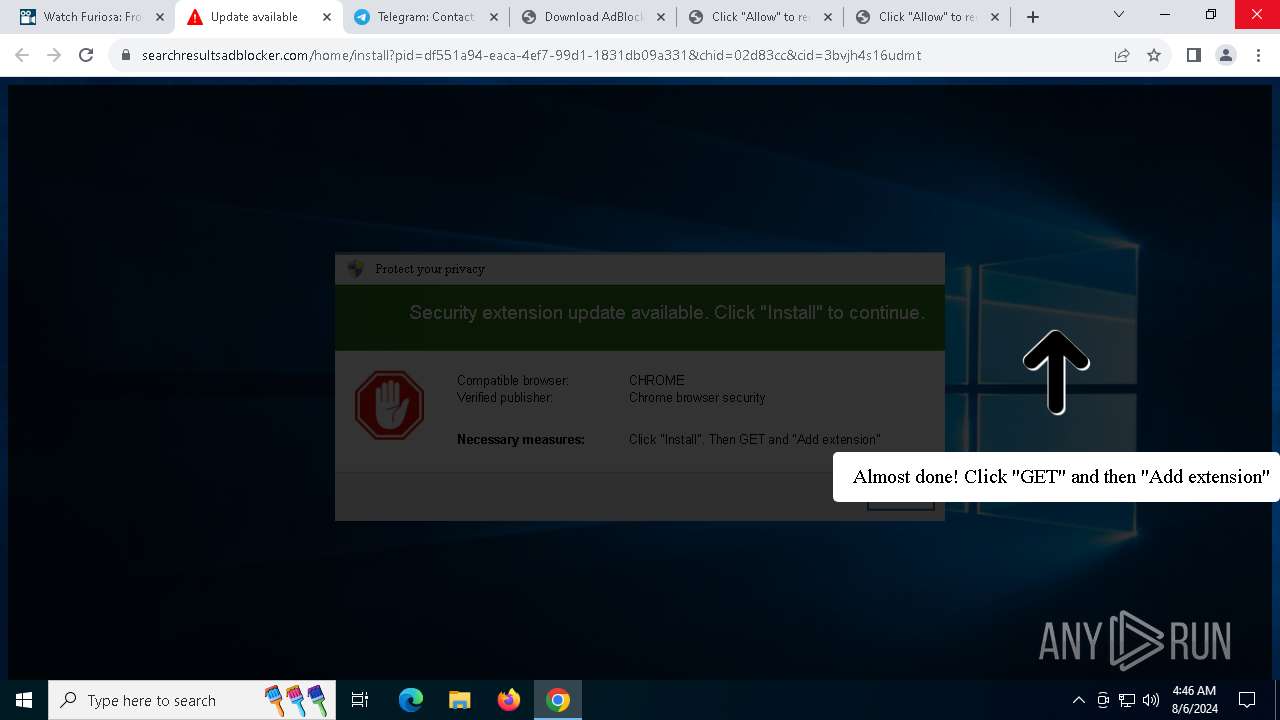Click the "Necessary measures:" label
1280x720 pixels.
tap(521, 439)
